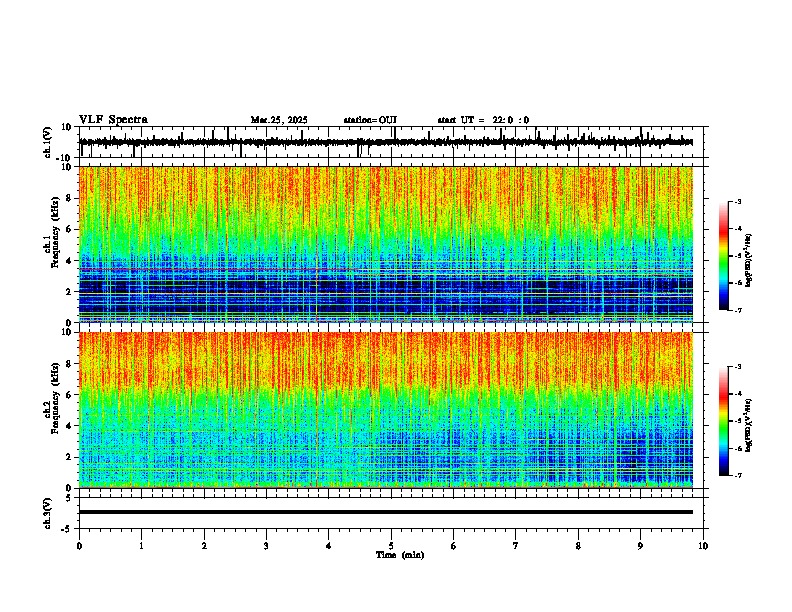792x612 pixels.
Task: Click inside the ch.2 spectrogram panel
Action: point(386,410)
